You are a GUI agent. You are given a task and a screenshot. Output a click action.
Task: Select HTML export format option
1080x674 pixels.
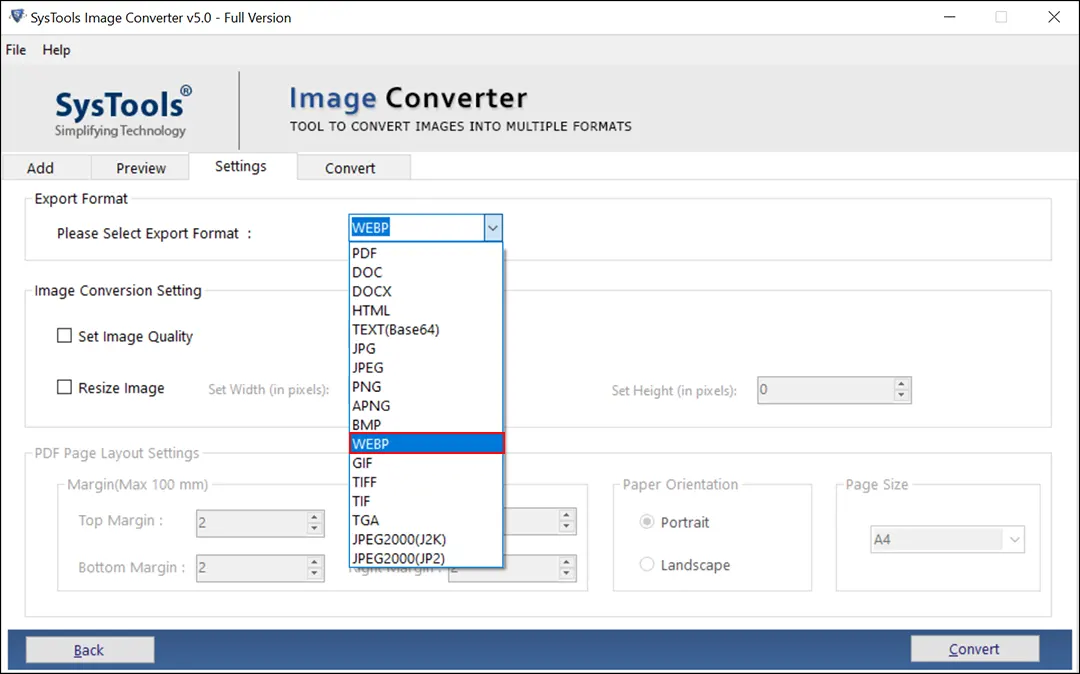pyautogui.click(x=426, y=310)
